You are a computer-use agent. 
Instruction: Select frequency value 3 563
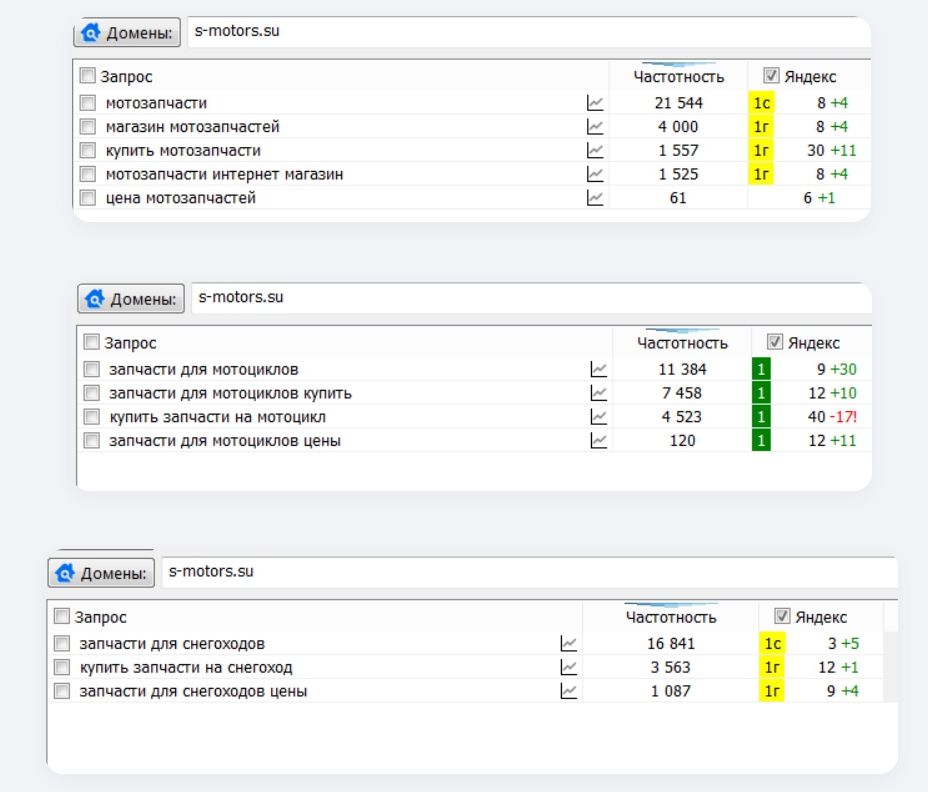pyautogui.click(x=671, y=667)
